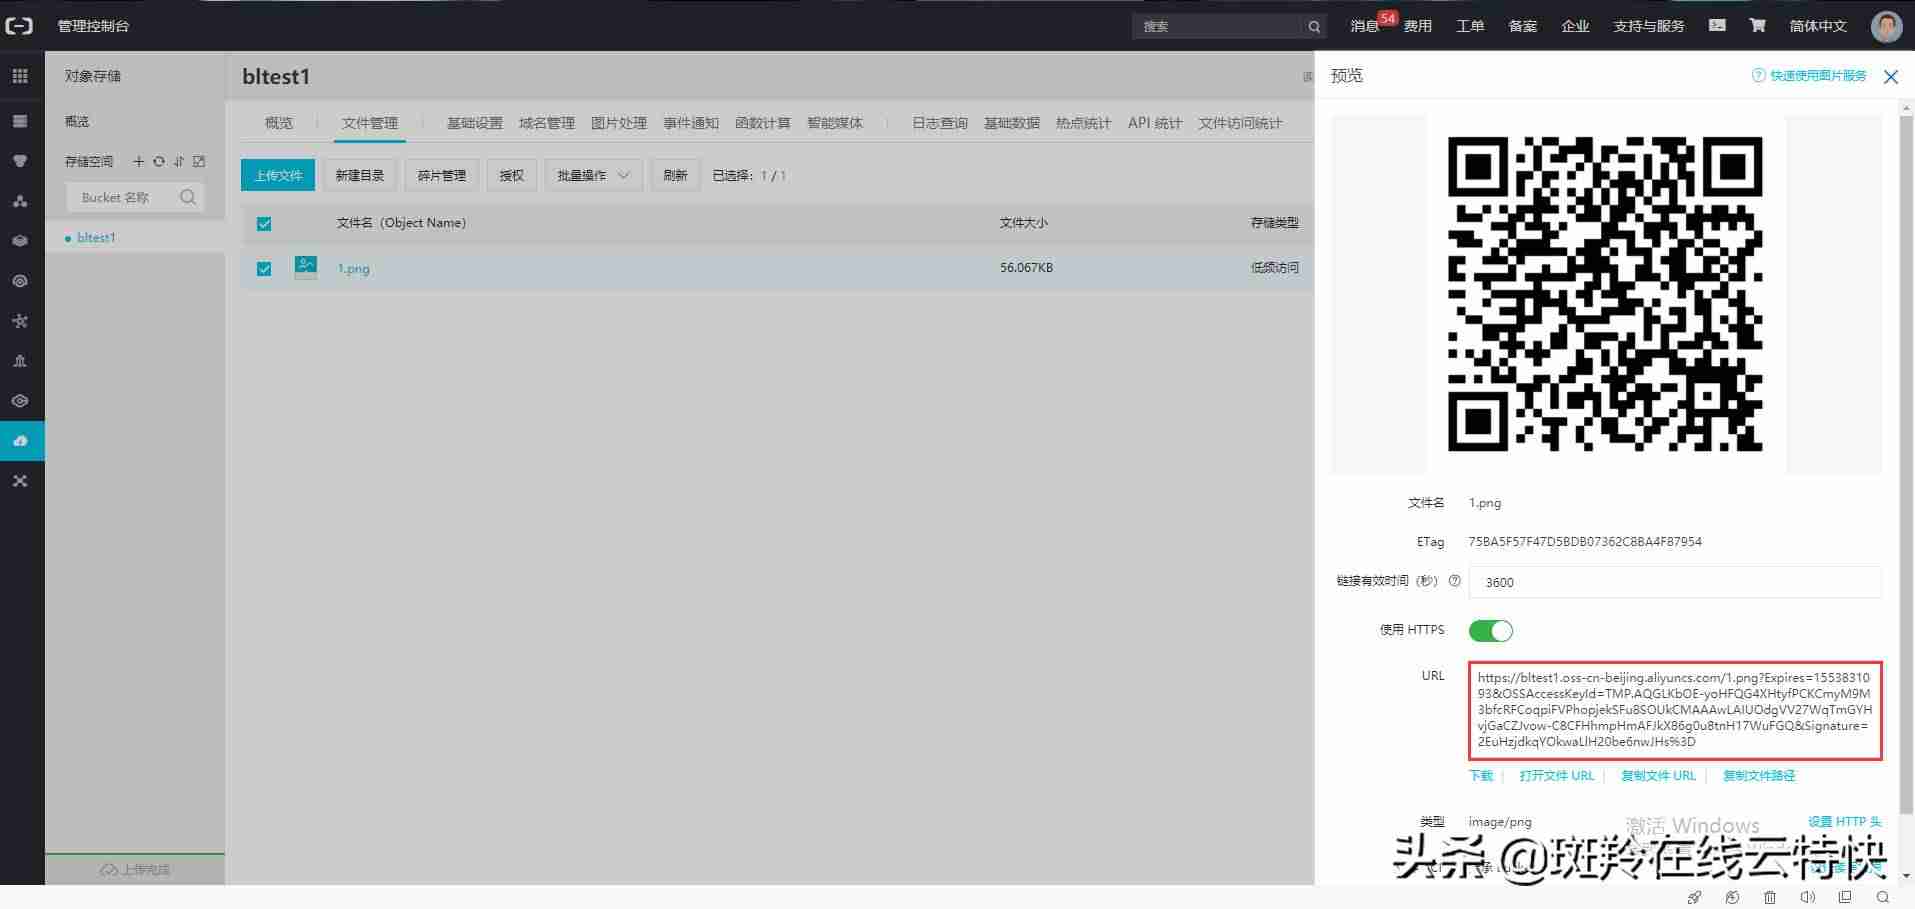Screen dimensions: 1915x909
Task: Turn off the 使用 HTTPS switch
Action: click(x=1490, y=631)
